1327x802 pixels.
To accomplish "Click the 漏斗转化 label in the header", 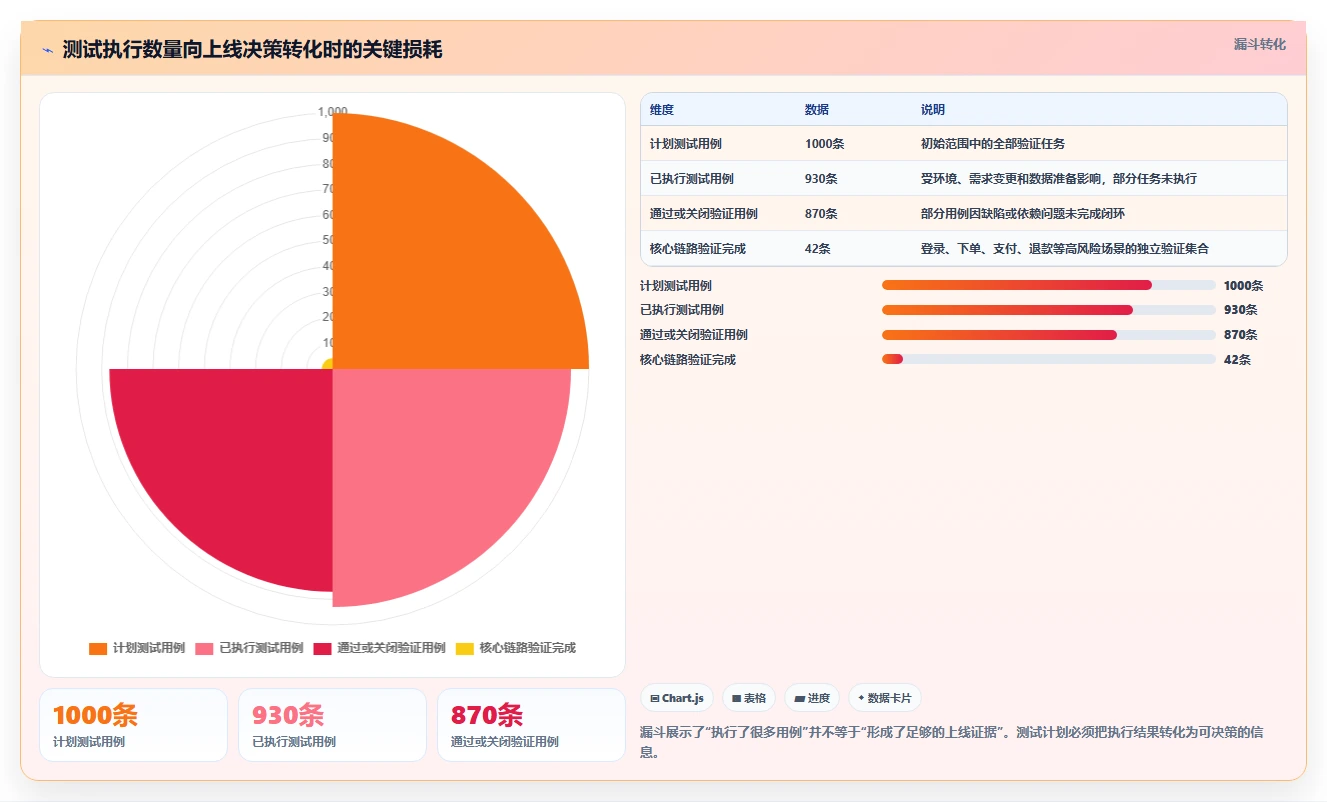I will tap(1260, 45).
